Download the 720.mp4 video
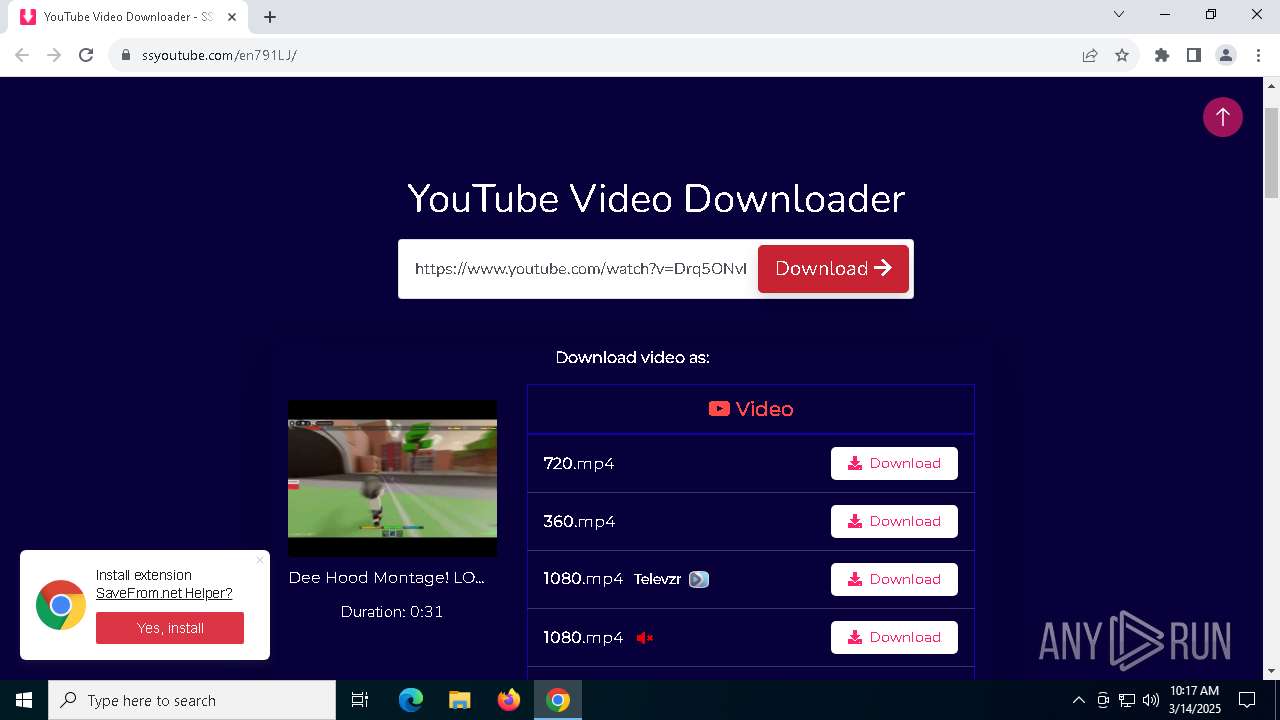 [x=894, y=463]
